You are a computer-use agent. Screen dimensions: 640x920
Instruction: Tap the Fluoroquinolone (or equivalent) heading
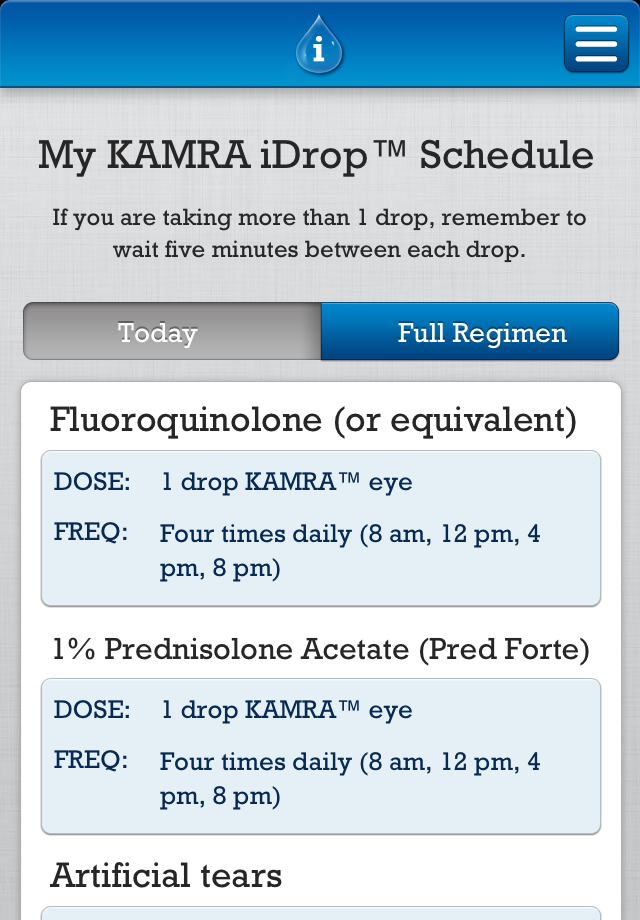(x=313, y=420)
